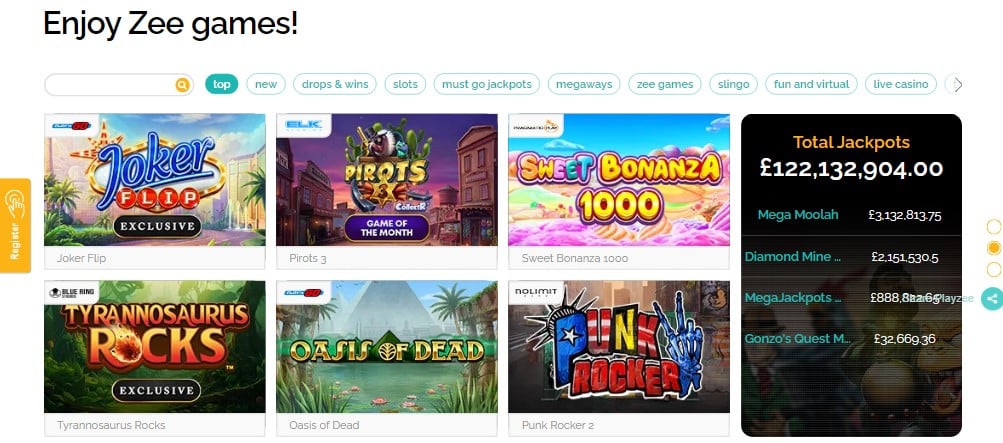Select the filled middle page indicator dot
1003x443 pixels.
pyautogui.click(x=994, y=248)
